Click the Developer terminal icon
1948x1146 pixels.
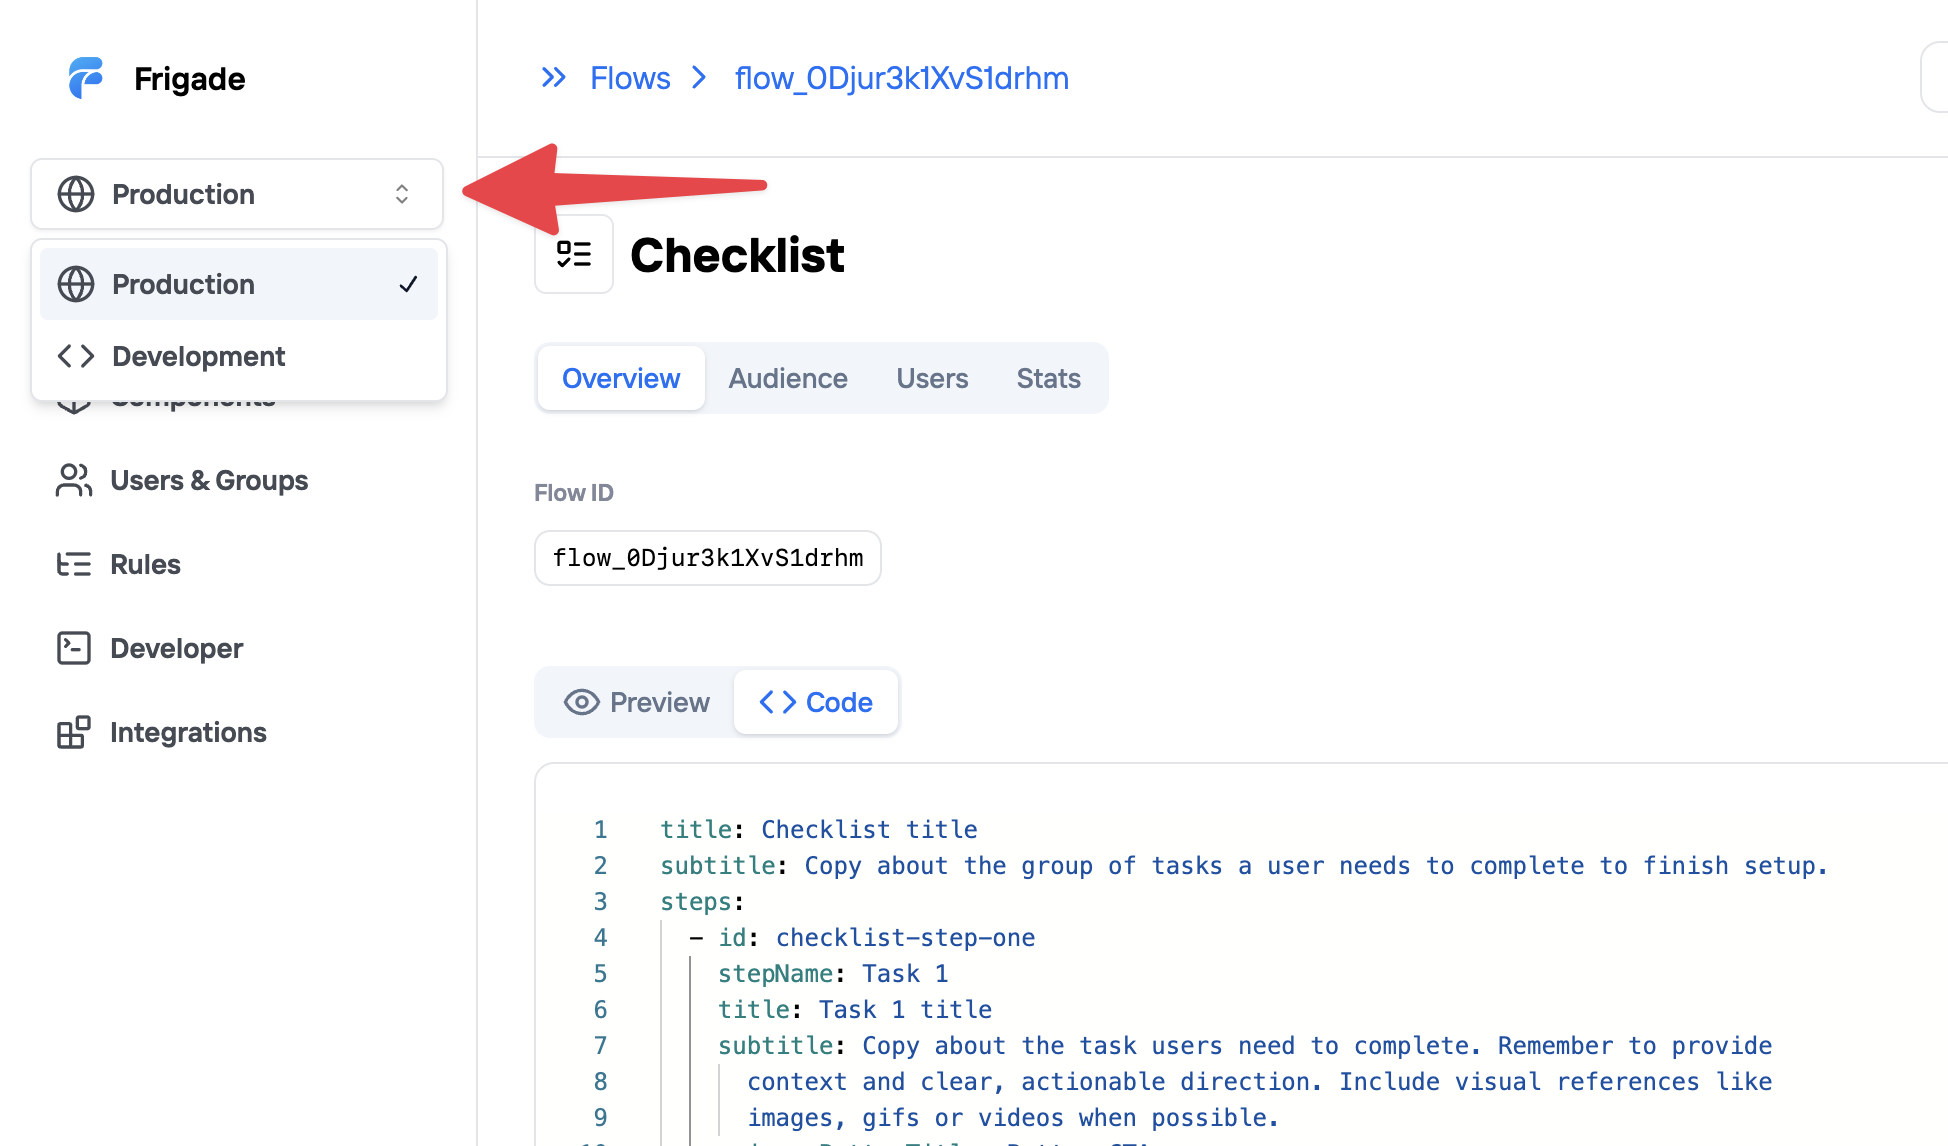tap(74, 649)
